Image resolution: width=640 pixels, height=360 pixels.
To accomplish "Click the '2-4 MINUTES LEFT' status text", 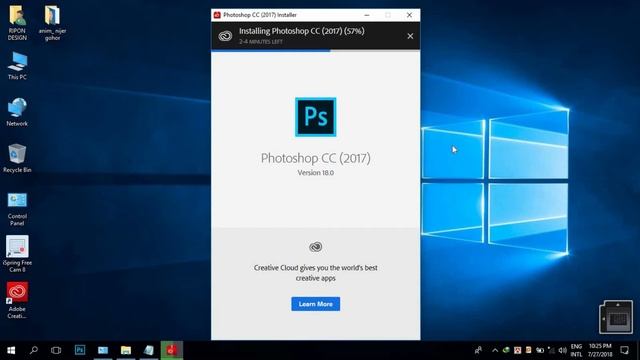I will [261, 42].
